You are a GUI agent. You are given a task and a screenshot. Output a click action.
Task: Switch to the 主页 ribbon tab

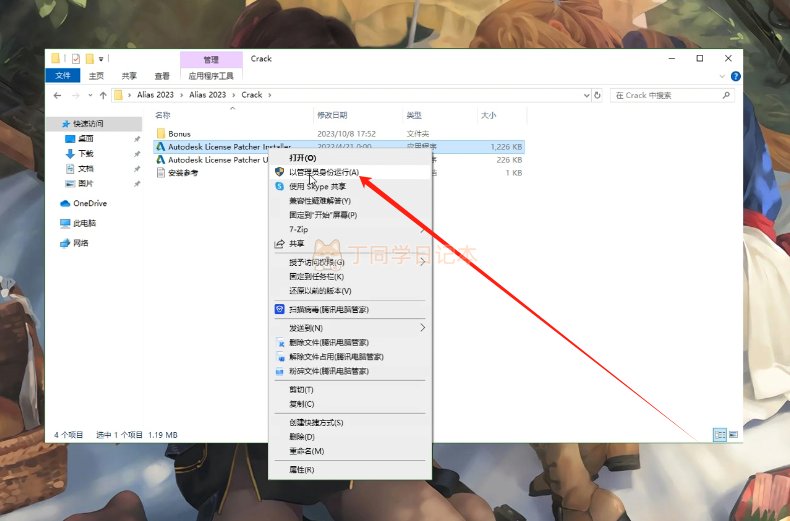(x=96, y=76)
